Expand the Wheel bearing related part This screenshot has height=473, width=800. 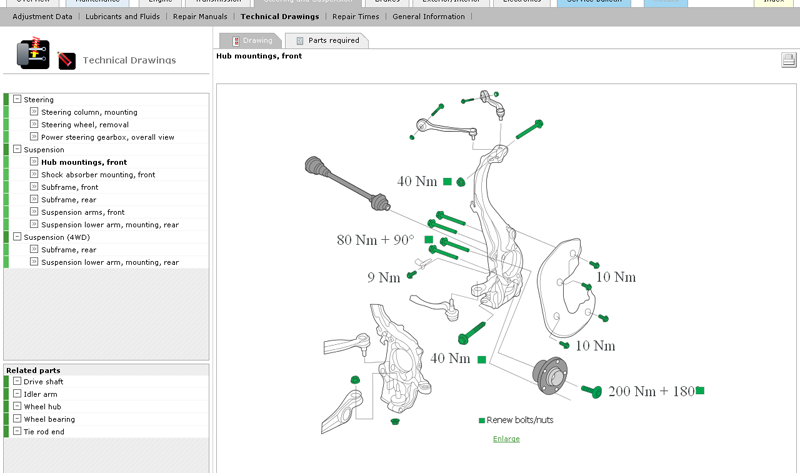(x=17, y=419)
